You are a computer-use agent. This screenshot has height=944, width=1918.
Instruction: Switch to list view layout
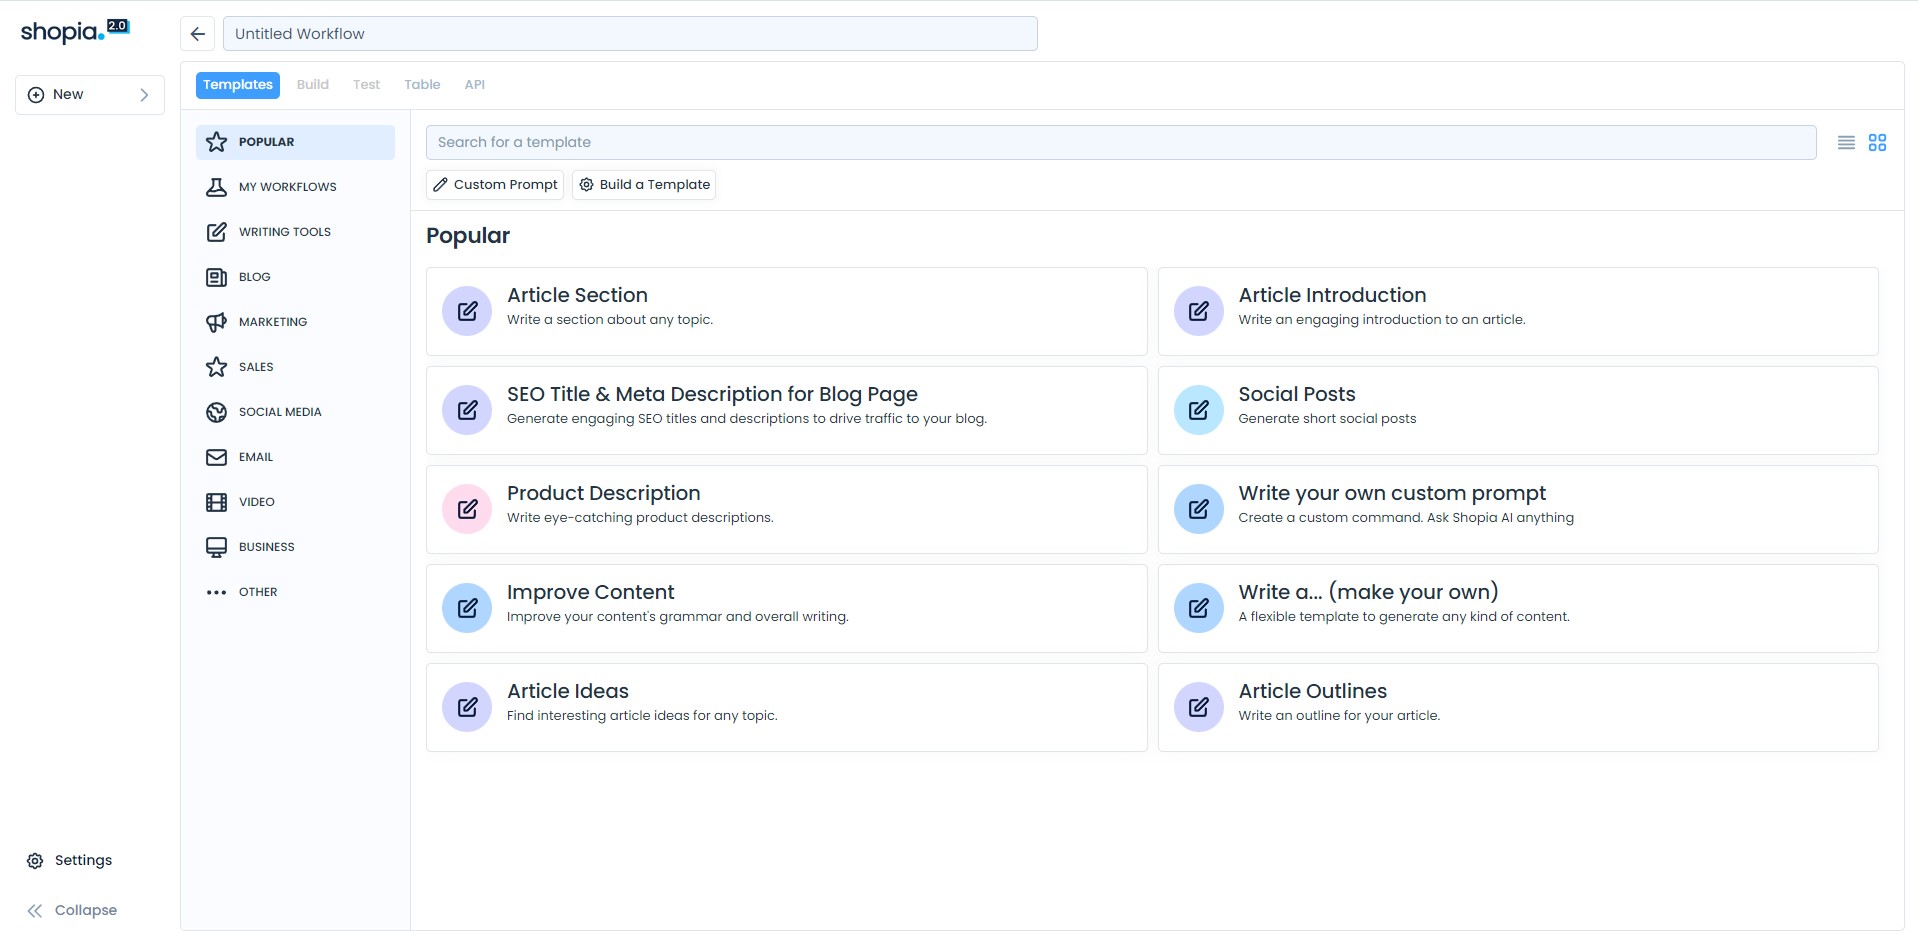(x=1846, y=143)
